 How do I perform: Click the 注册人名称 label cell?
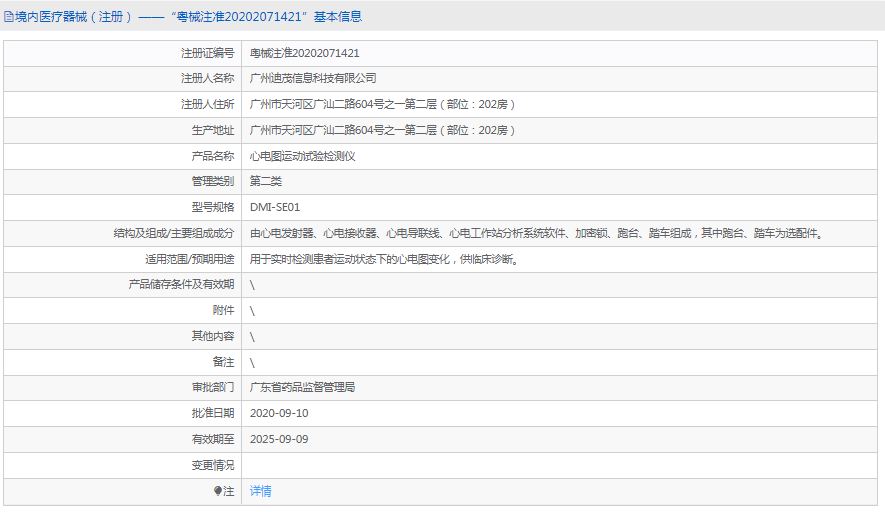tap(122, 78)
